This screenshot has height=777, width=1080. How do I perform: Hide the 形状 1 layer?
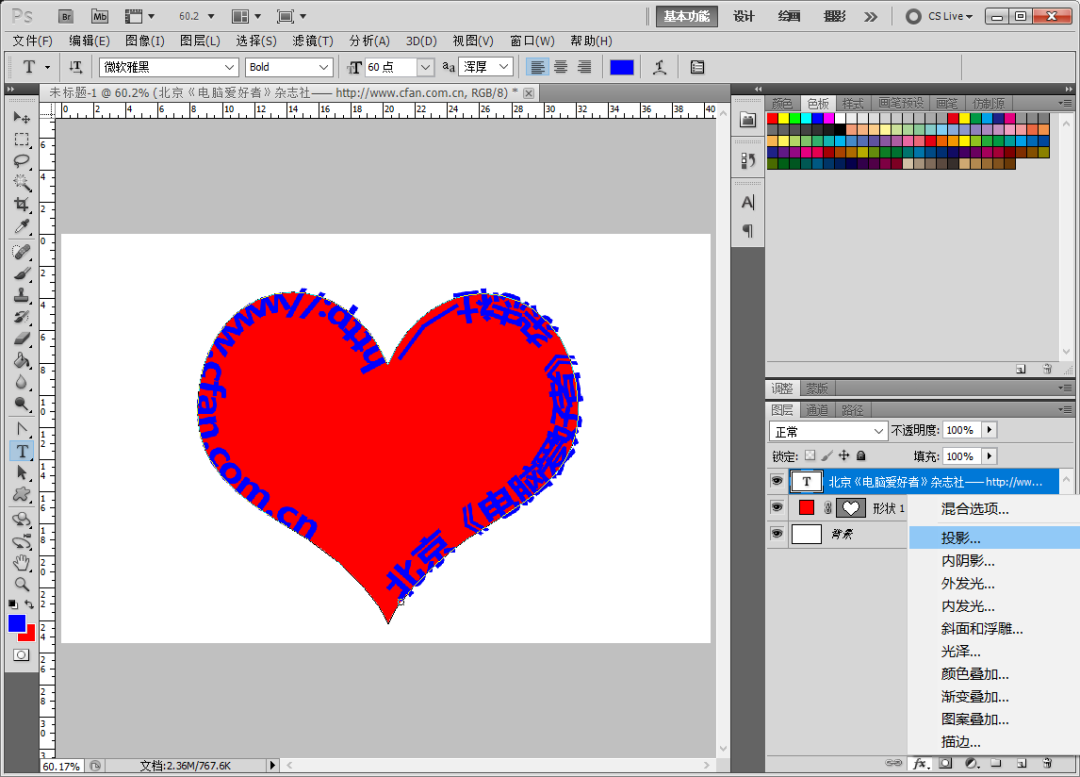click(x=777, y=507)
